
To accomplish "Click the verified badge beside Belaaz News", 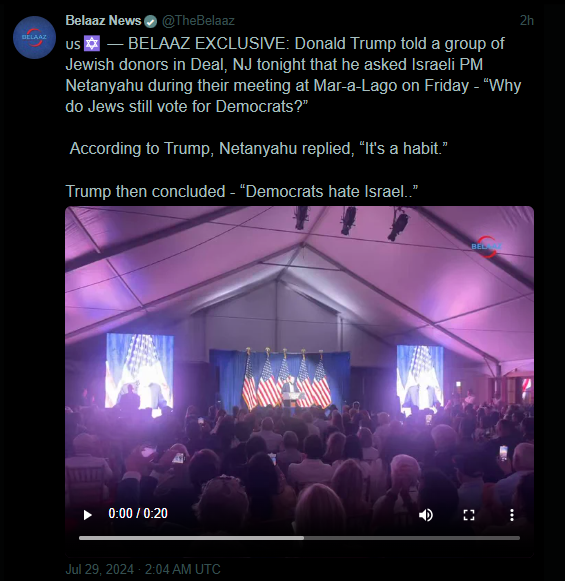I will click(150, 21).
